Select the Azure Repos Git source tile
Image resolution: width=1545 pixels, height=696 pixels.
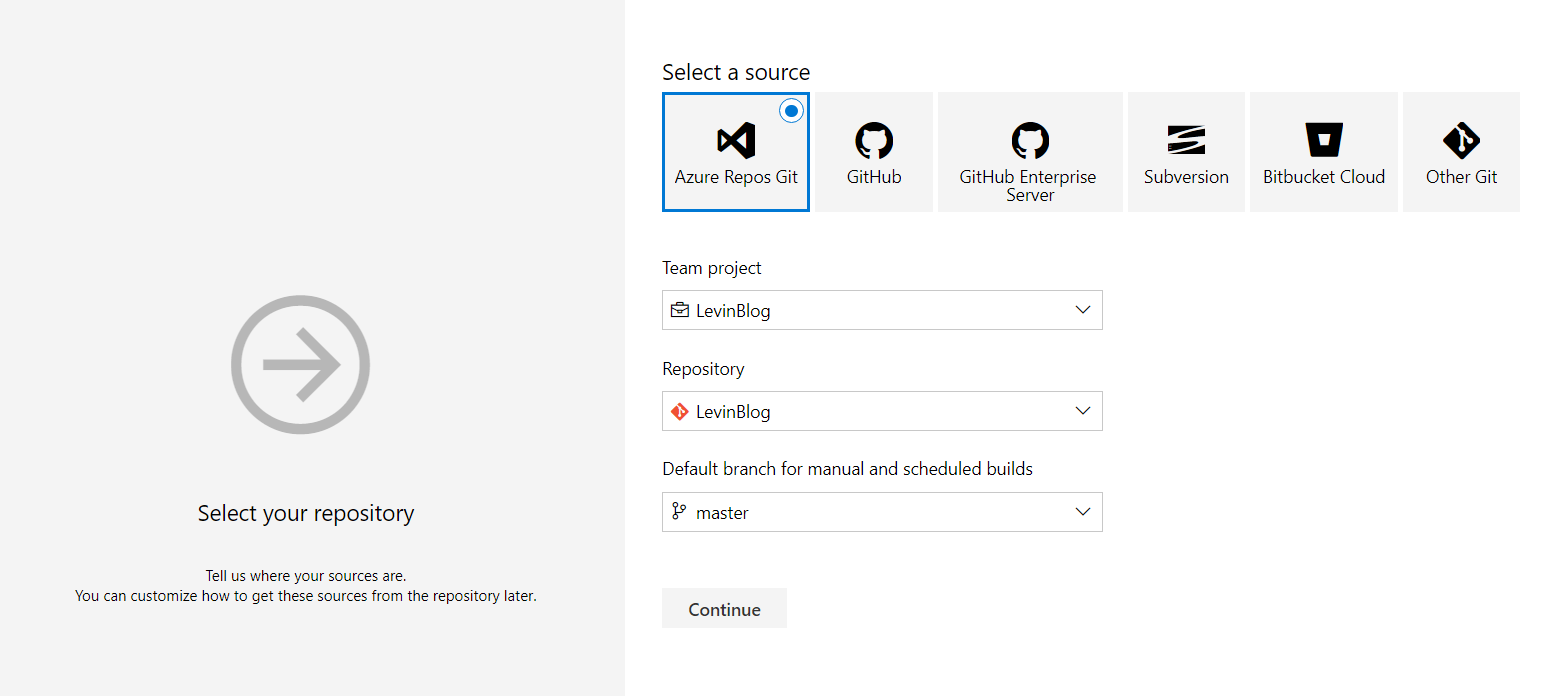point(736,152)
